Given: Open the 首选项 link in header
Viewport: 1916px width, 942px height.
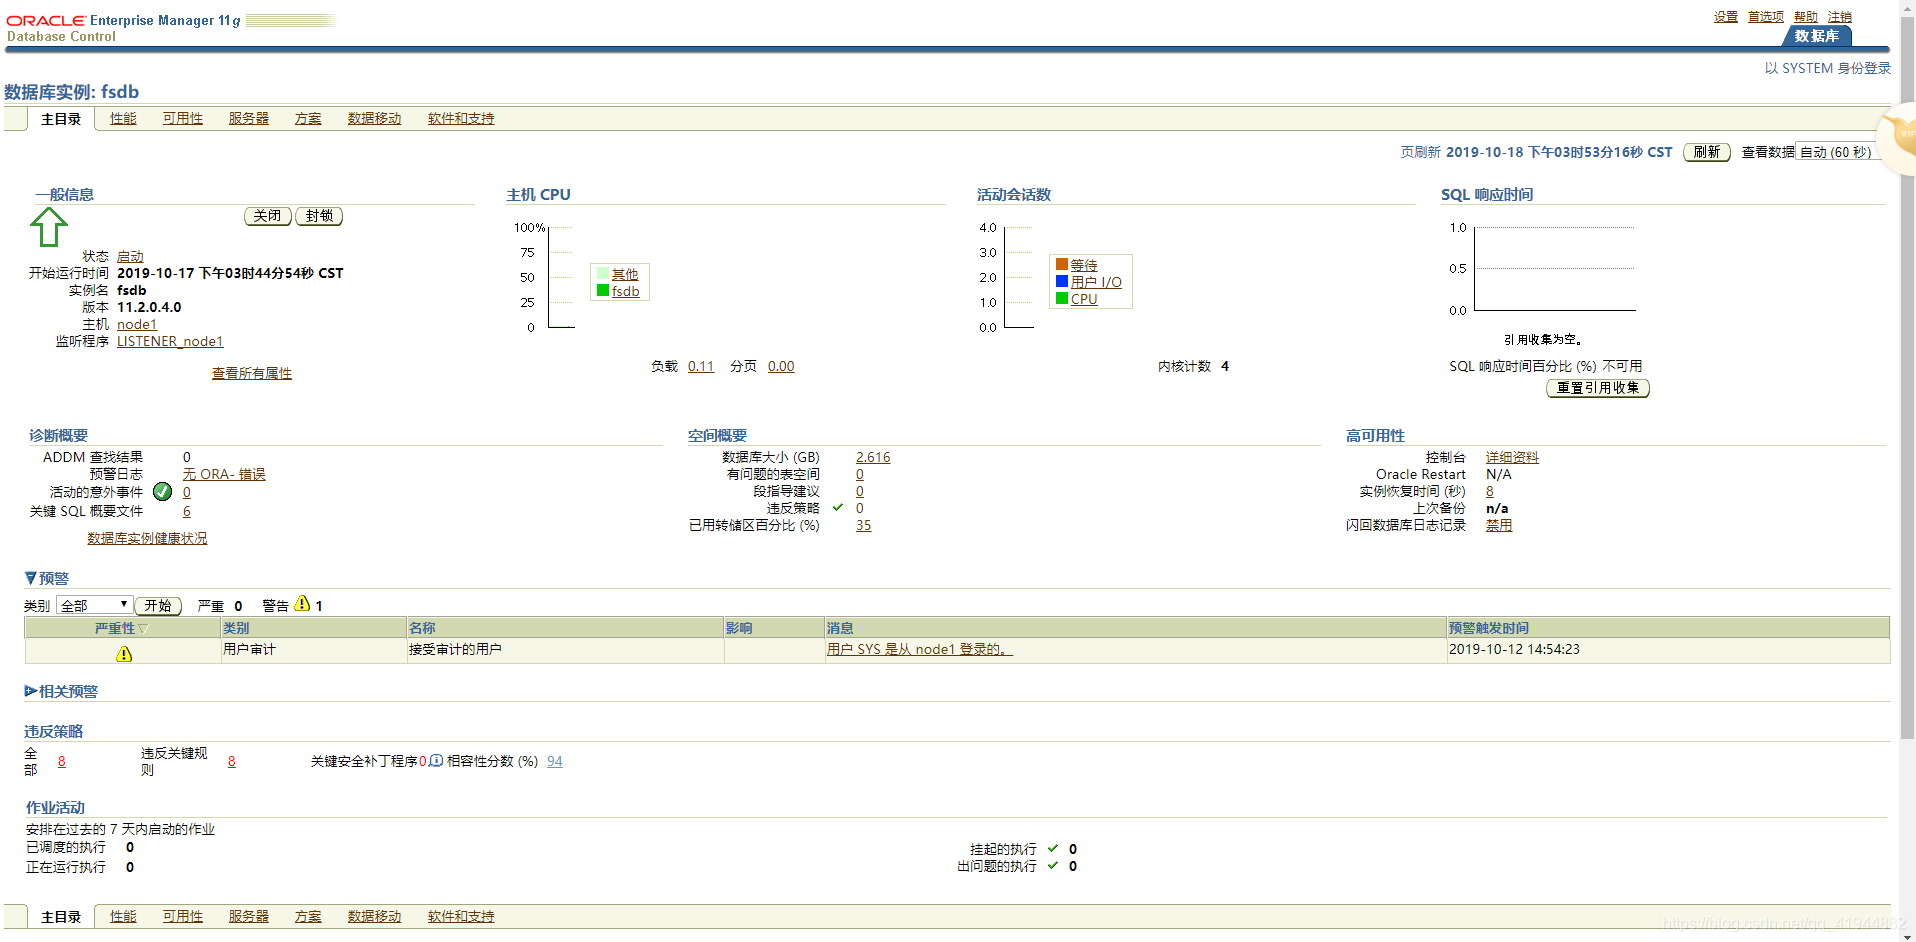Looking at the screenshot, I should tap(1766, 17).
